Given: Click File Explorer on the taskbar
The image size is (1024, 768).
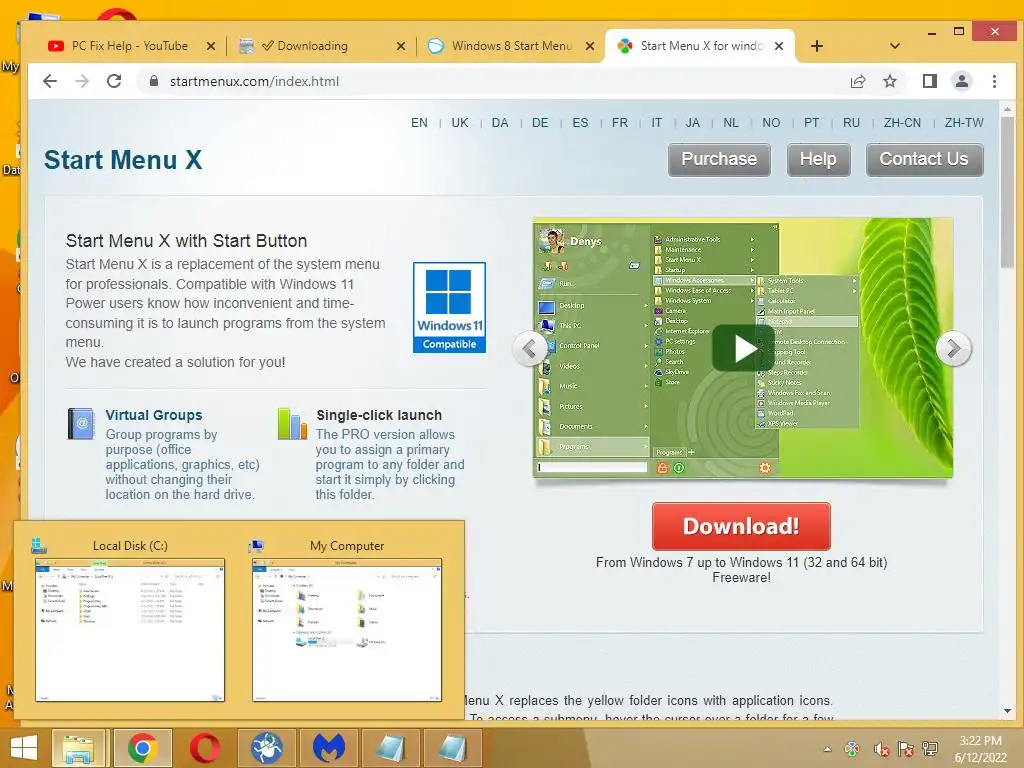Looking at the screenshot, I should (78, 748).
